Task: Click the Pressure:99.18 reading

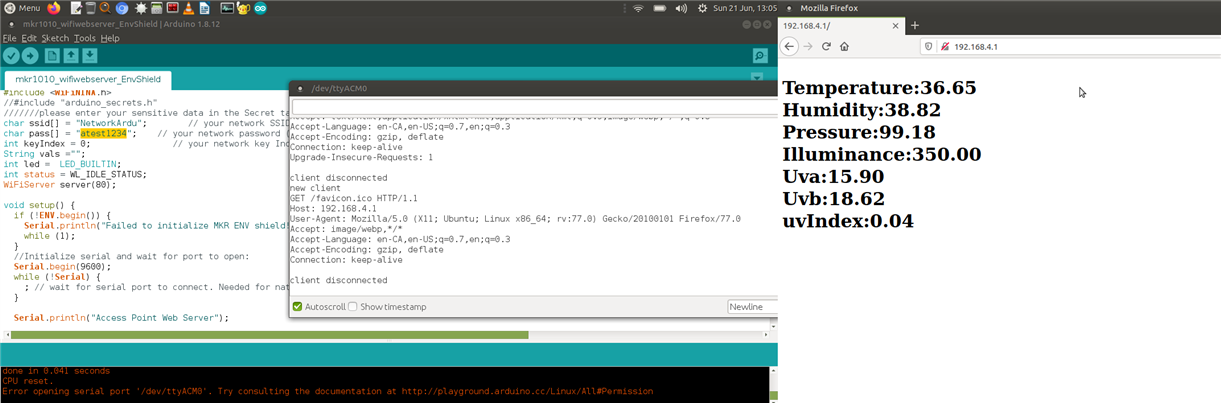Action: [x=859, y=132]
